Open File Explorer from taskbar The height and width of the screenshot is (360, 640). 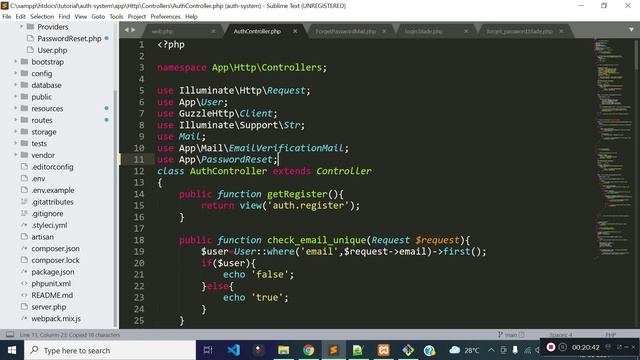tap(283, 350)
